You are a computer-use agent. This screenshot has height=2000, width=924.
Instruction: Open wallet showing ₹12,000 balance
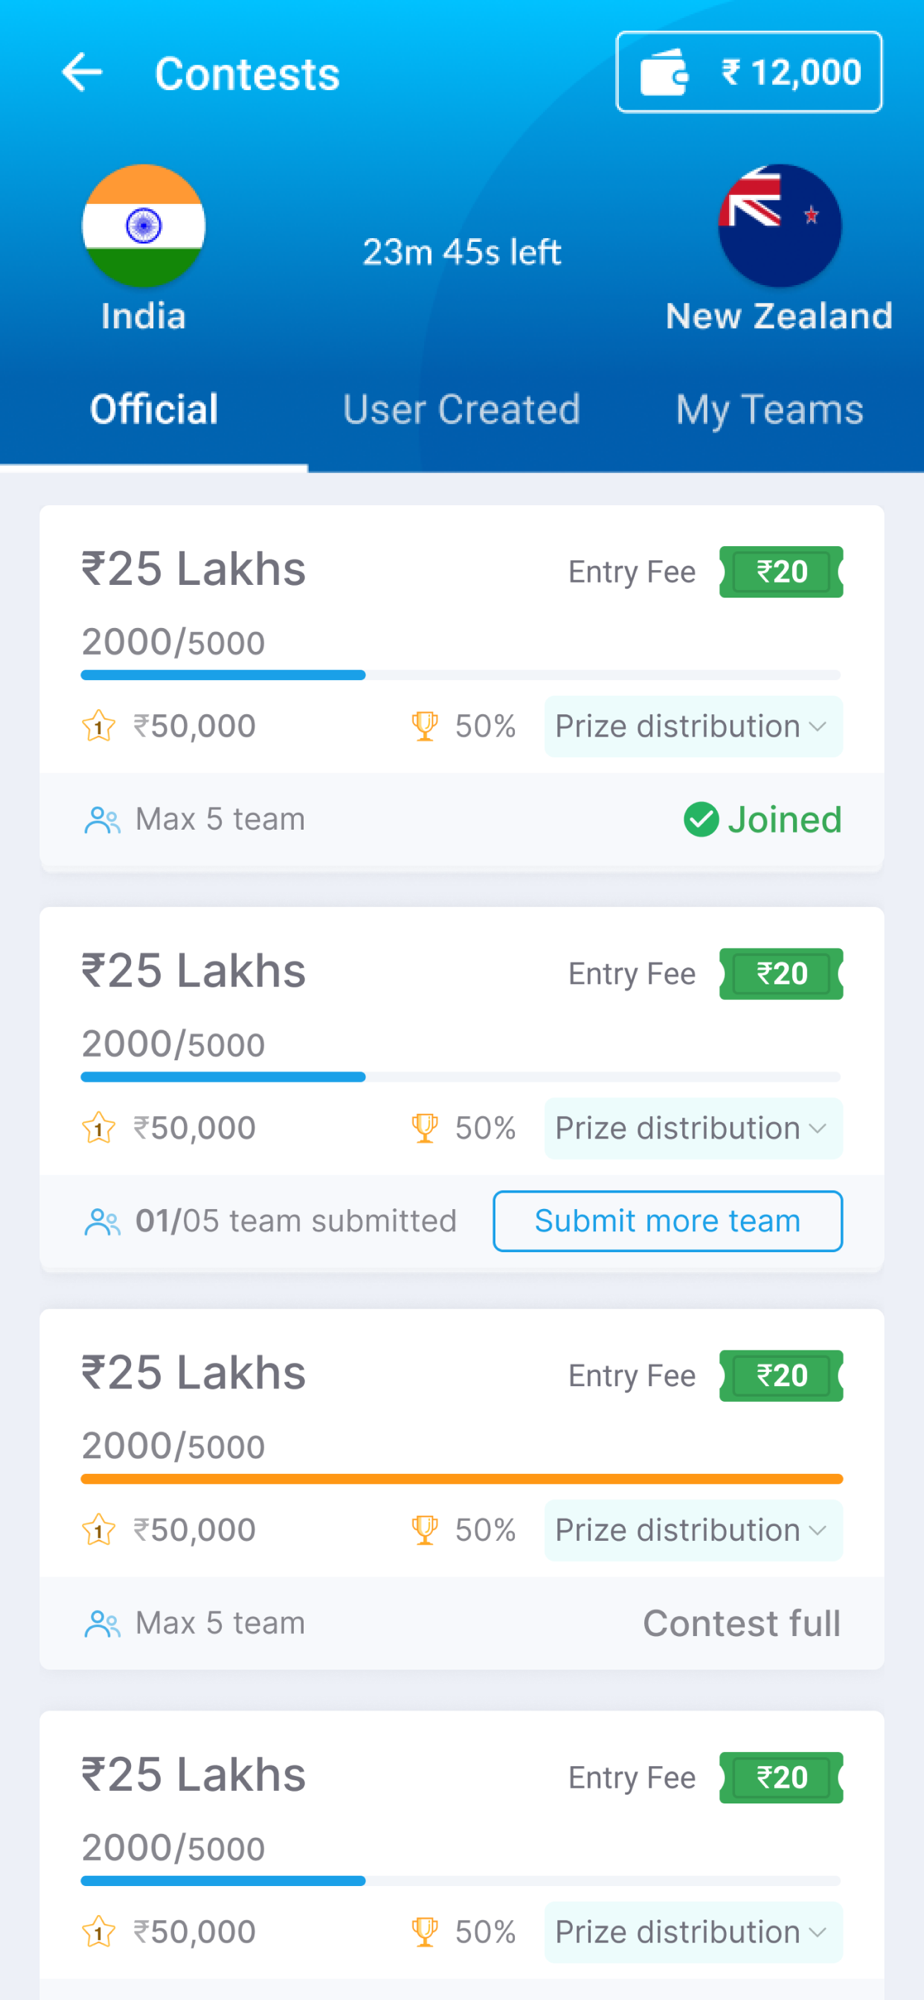(749, 72)
